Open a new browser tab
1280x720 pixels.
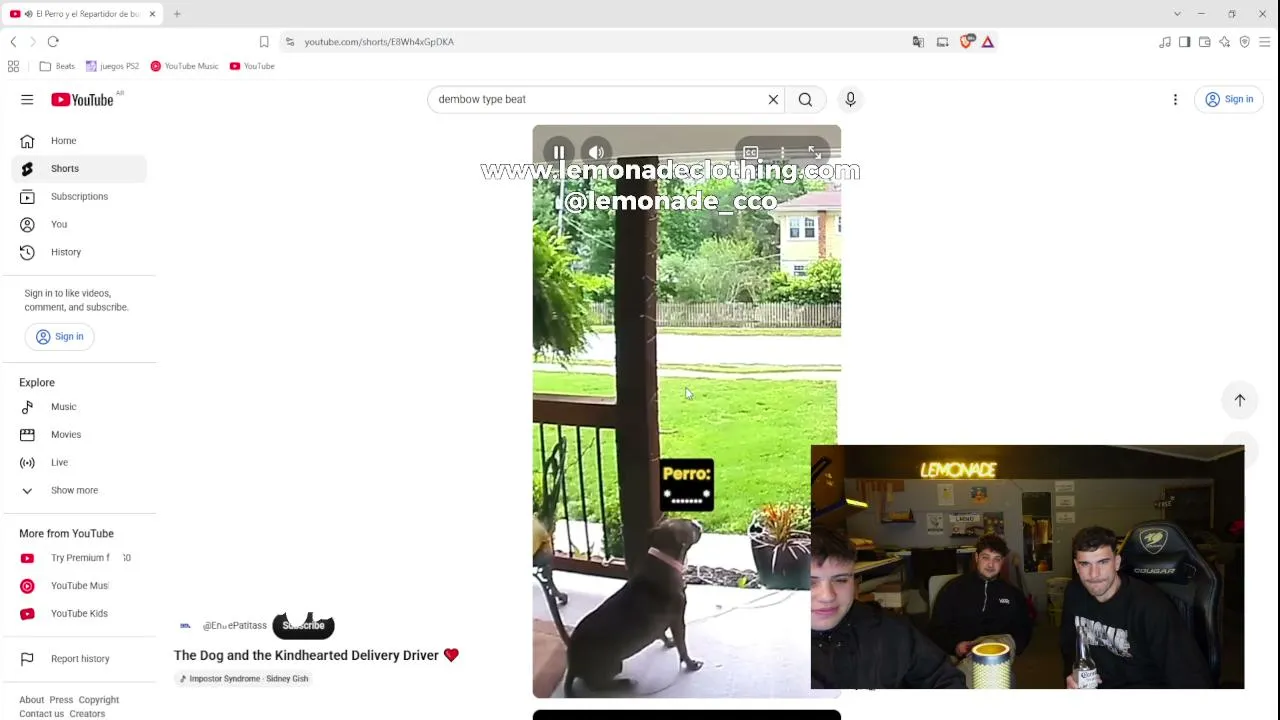[x=177, y=14]
